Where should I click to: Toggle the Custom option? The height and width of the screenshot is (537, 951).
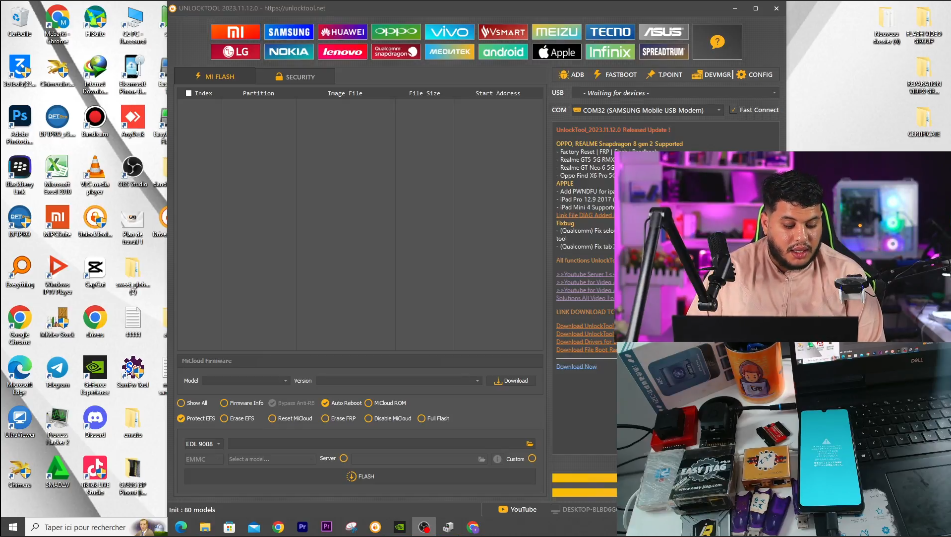[532, 458]
